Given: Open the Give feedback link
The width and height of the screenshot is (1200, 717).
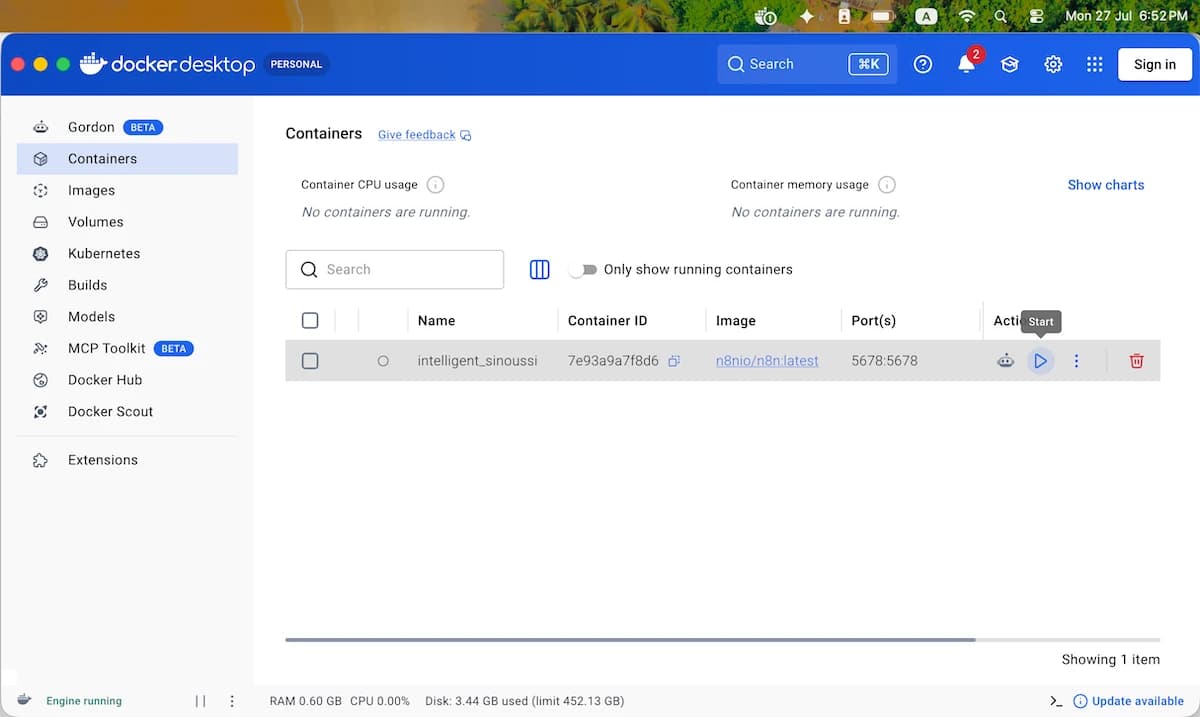Looking at the screenshot, I should tap(424, 135).
